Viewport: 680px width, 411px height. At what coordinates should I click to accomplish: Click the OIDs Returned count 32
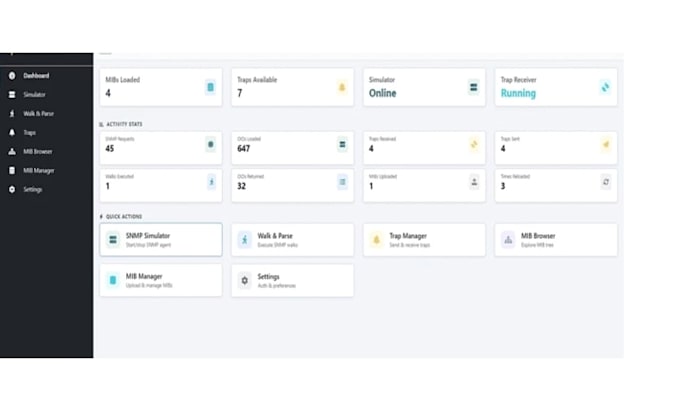242,186
